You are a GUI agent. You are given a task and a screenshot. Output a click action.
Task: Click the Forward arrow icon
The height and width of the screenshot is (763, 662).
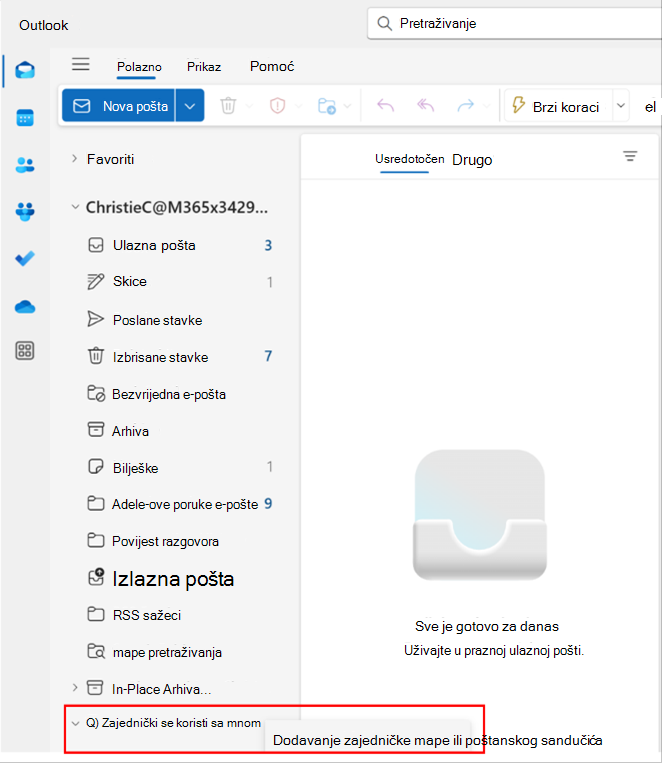(x=465, y=105)
